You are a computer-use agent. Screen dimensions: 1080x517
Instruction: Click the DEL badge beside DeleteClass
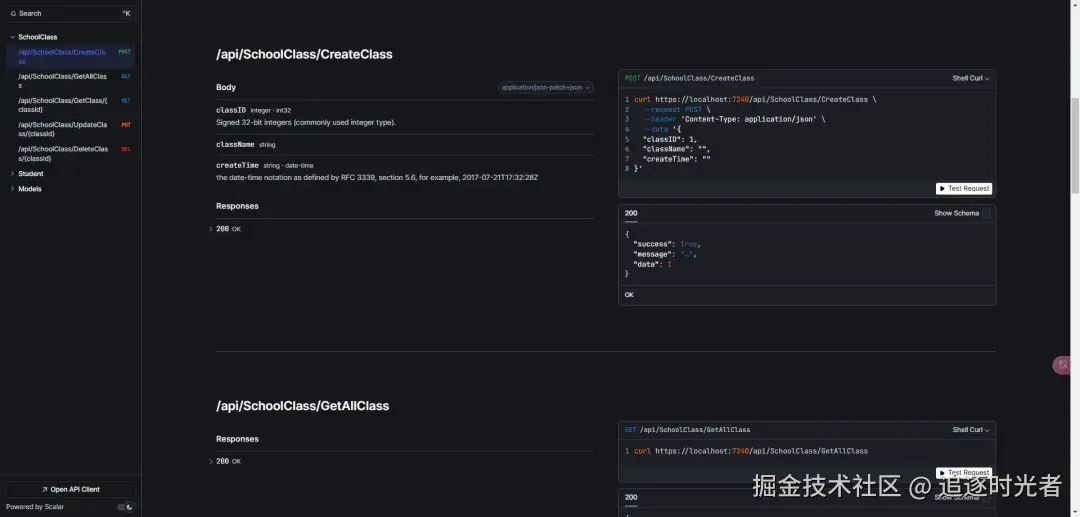[x=125, y=149]
